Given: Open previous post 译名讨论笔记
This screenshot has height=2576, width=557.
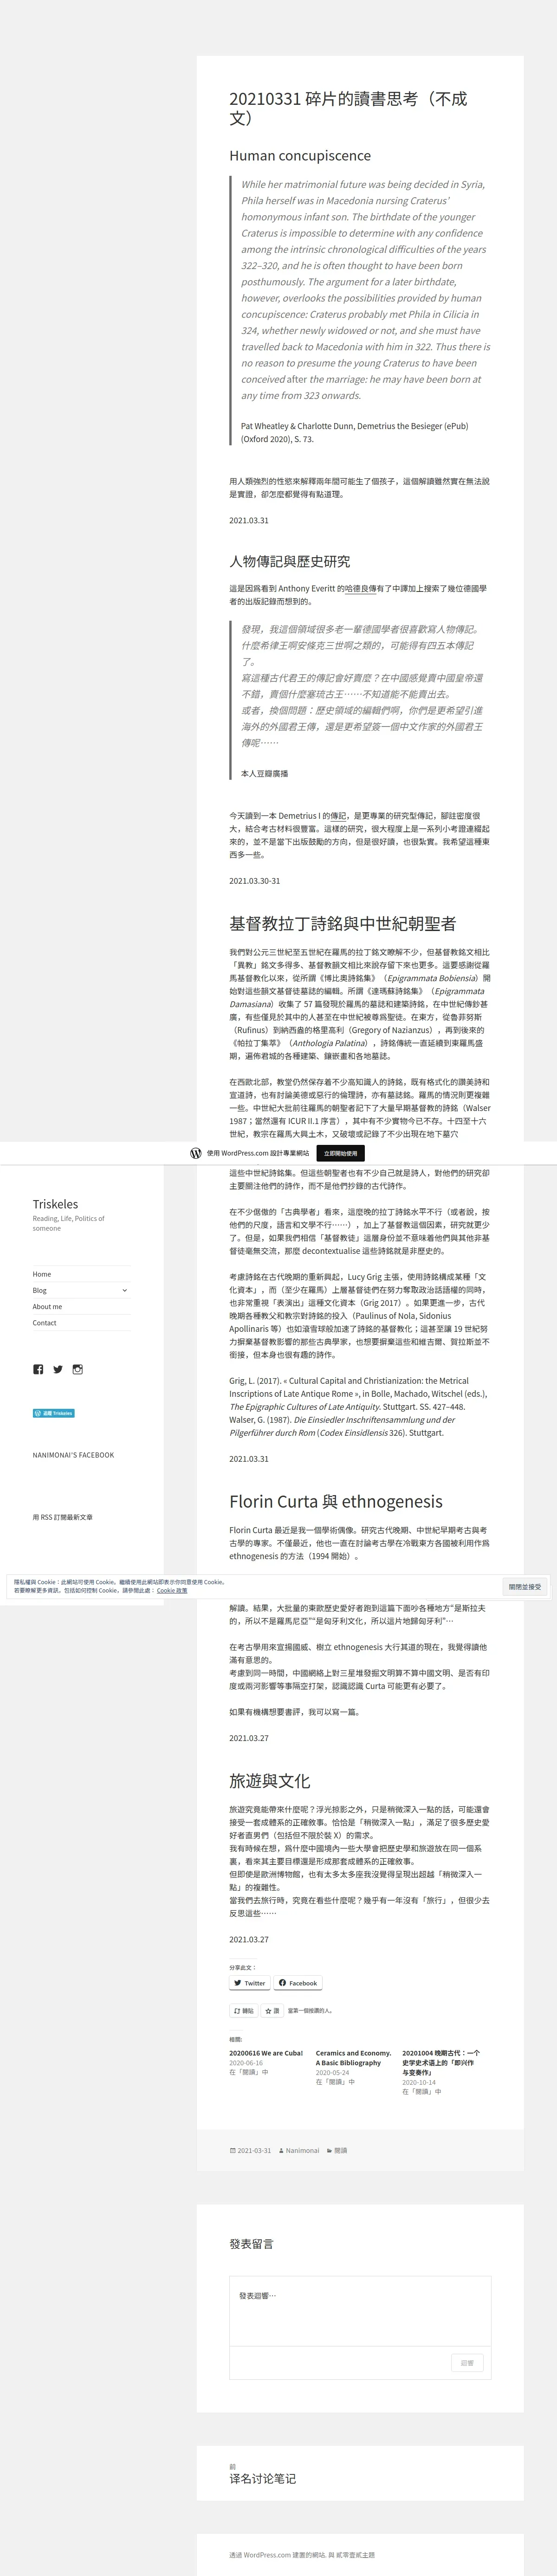Looking at the screenshot, I should point(263,2478).
